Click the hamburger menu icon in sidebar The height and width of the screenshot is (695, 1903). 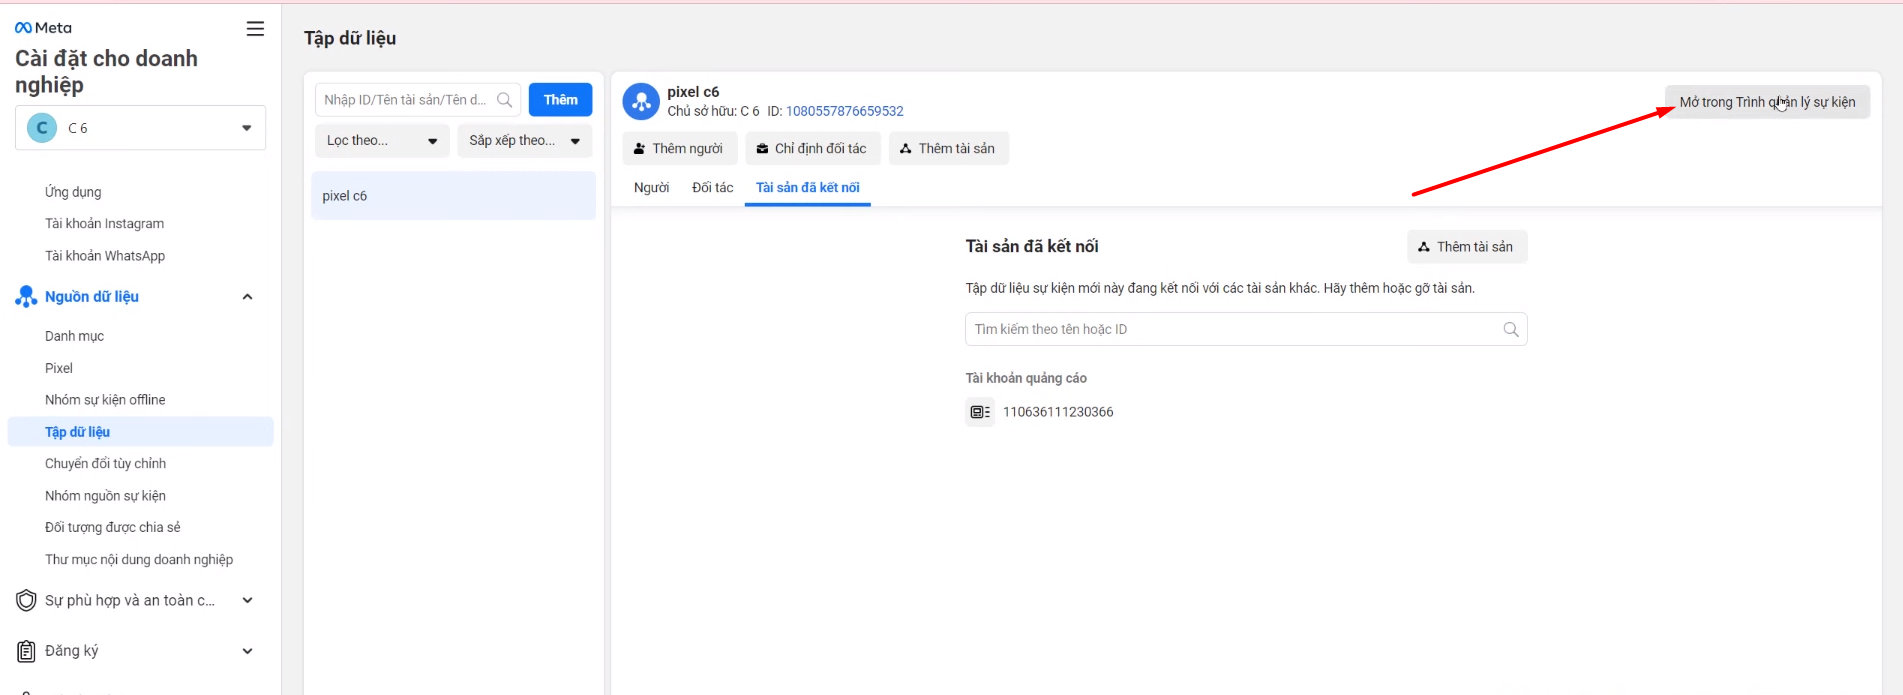pyautogui.click(x=255, y=29)
